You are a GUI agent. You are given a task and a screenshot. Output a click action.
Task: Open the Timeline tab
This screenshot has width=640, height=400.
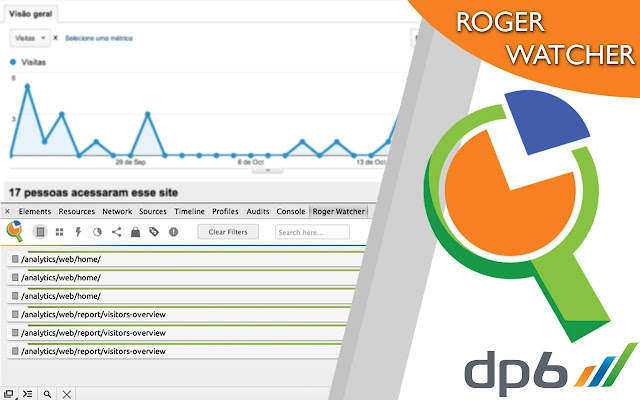[189, 211]
